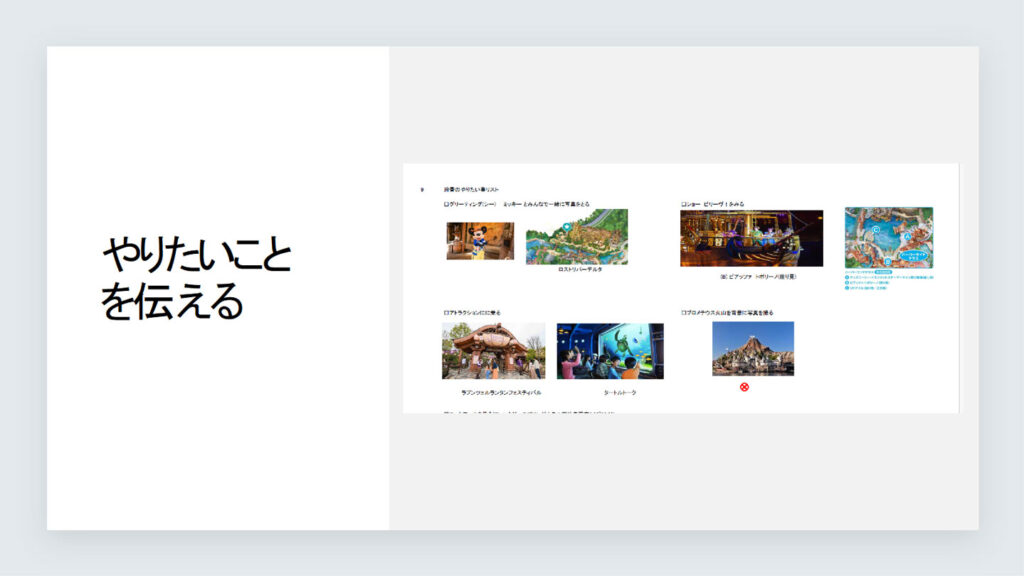This screenshot has height=576, width=1024.
Task: Click the caption under the night show photo
Action: pos(758,277)
